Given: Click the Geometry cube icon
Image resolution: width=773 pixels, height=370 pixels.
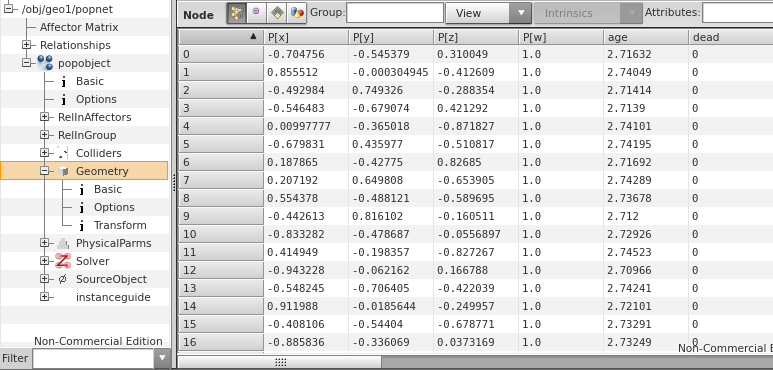Looking at the screenshot, I should point(63,171).
